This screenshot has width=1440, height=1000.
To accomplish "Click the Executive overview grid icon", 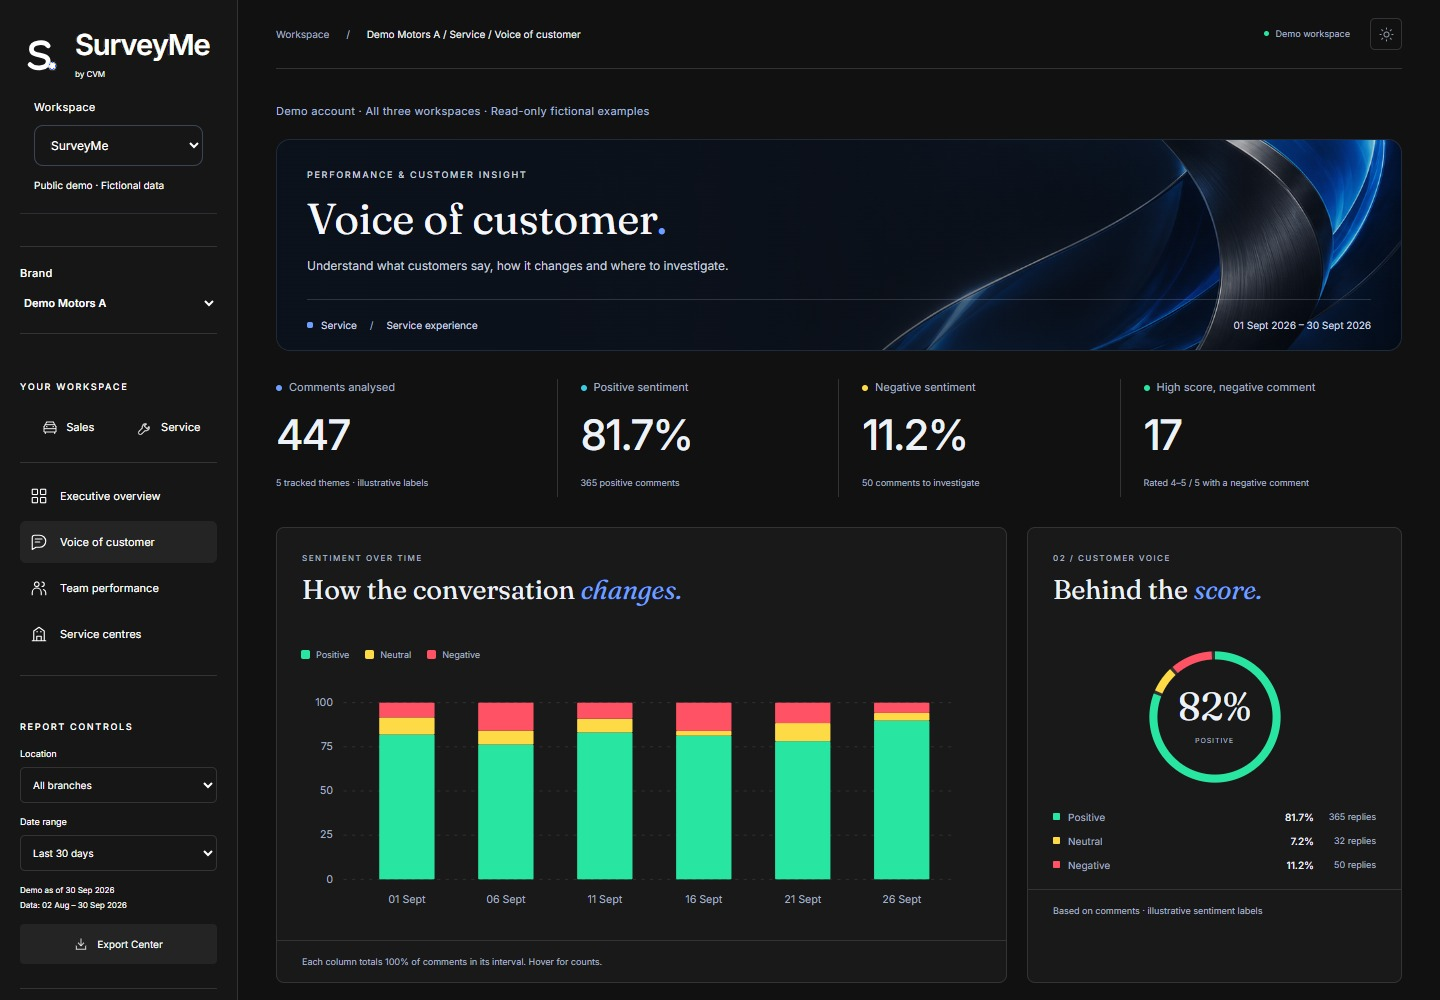I will [x=39, y=496].
